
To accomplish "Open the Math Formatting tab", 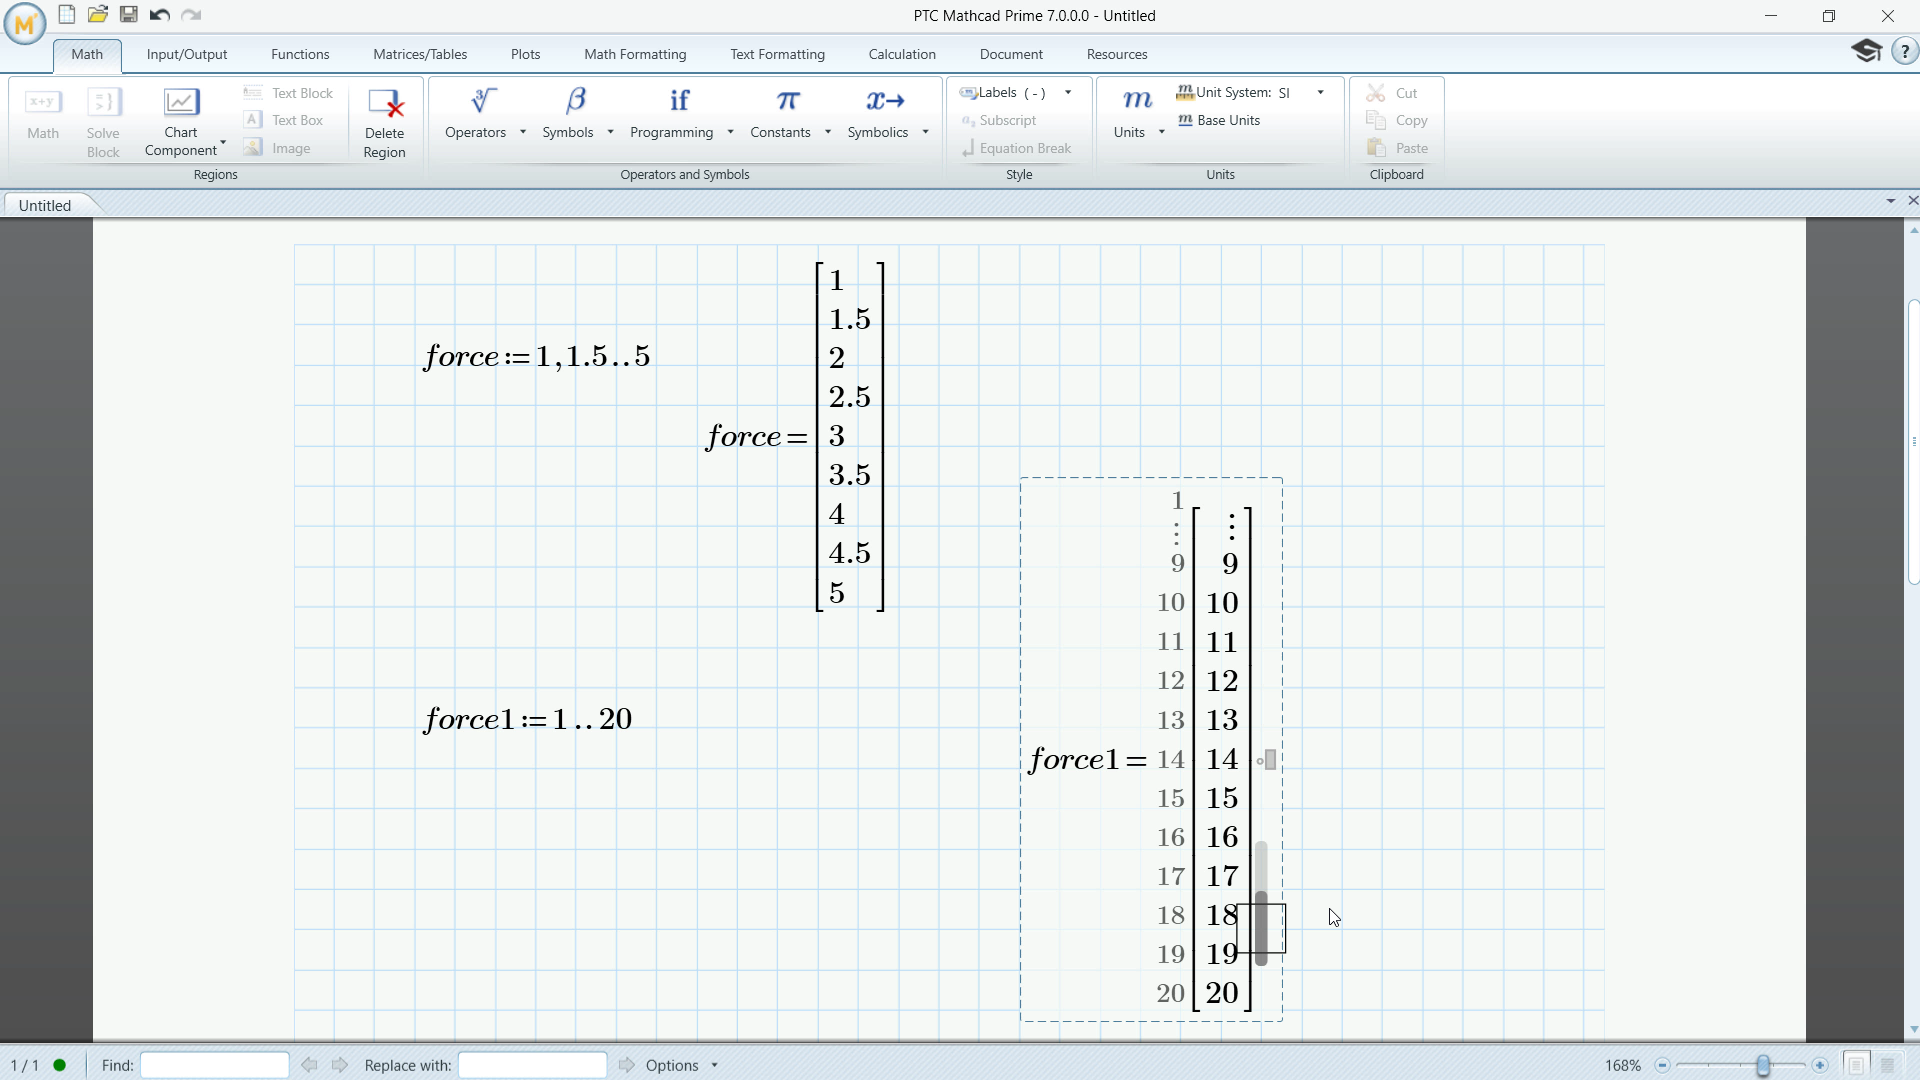I will (635, 54).
